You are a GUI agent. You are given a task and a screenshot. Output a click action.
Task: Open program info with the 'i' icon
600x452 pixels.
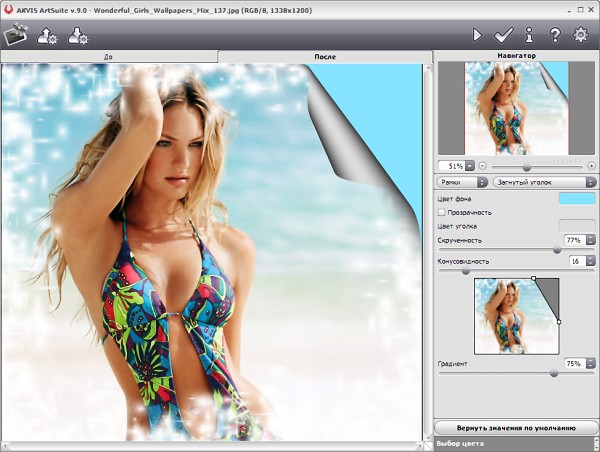[530, 35]
